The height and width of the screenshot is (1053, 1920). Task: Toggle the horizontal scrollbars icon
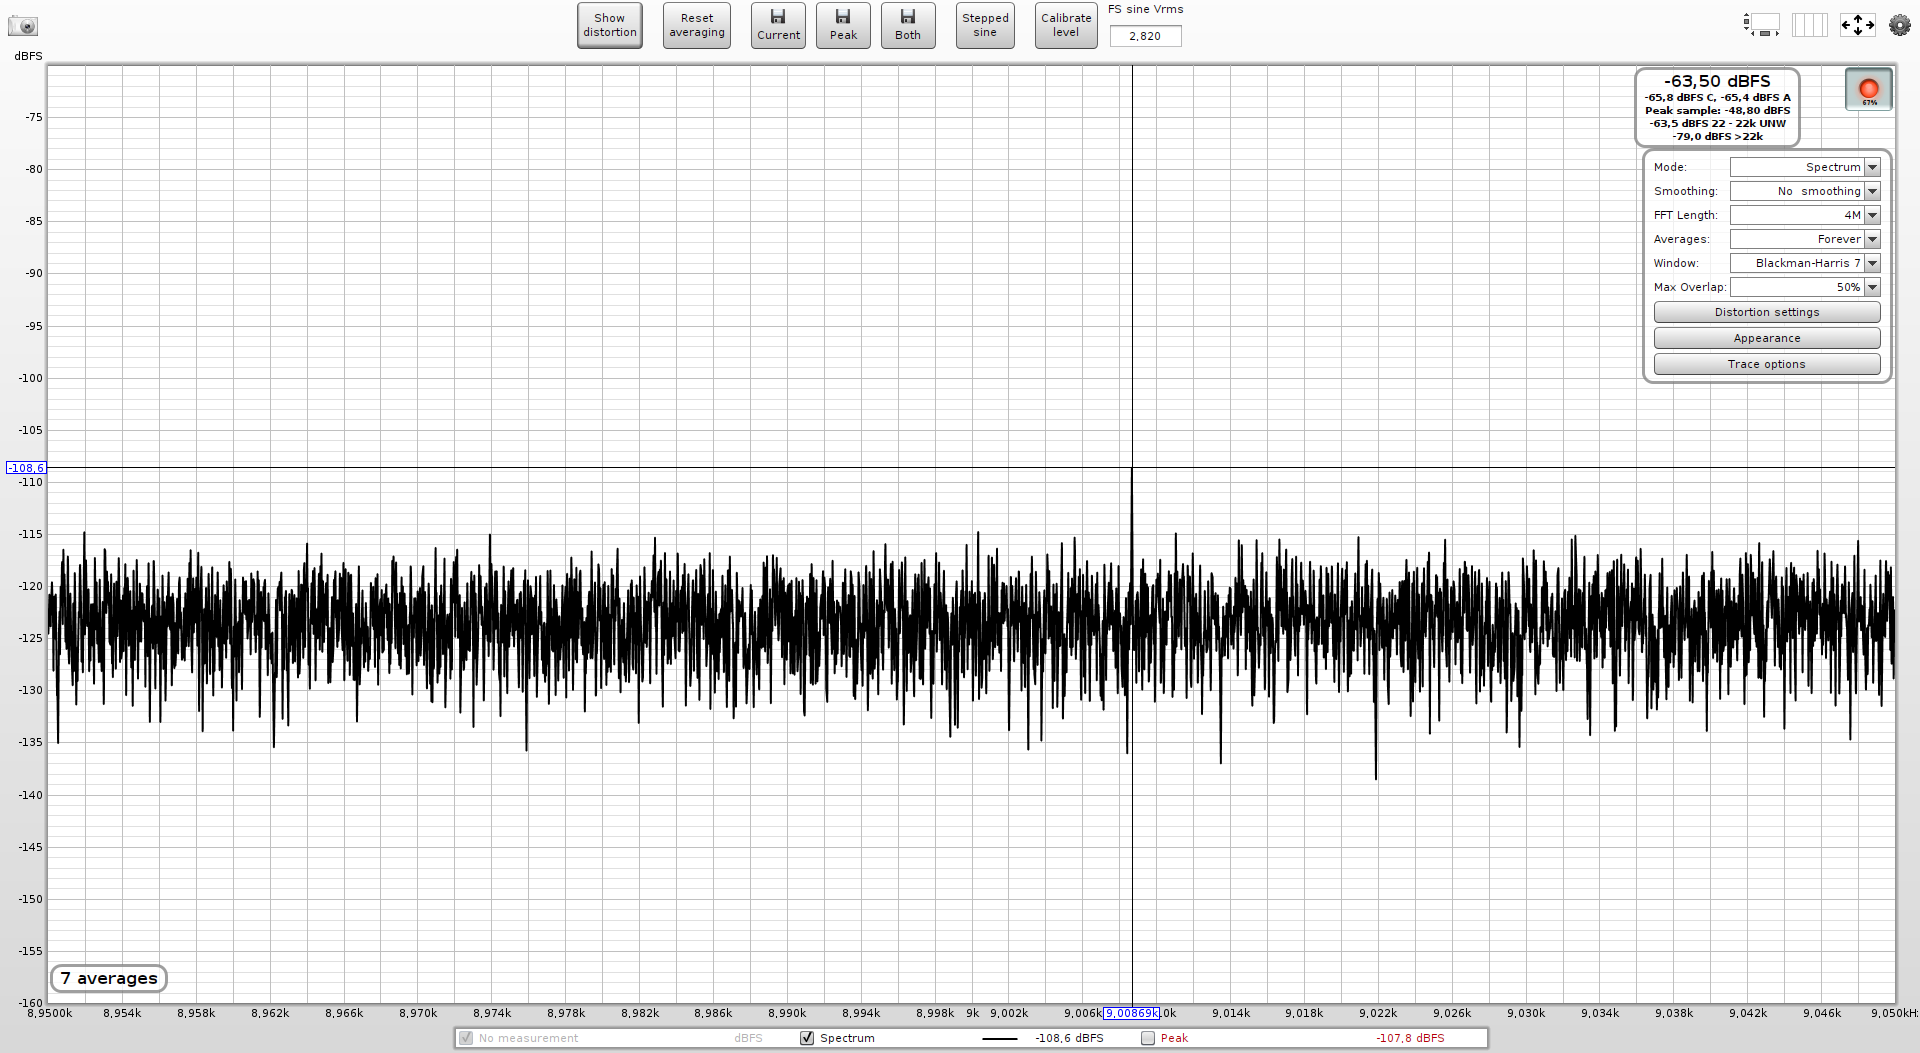point(1762,25)
